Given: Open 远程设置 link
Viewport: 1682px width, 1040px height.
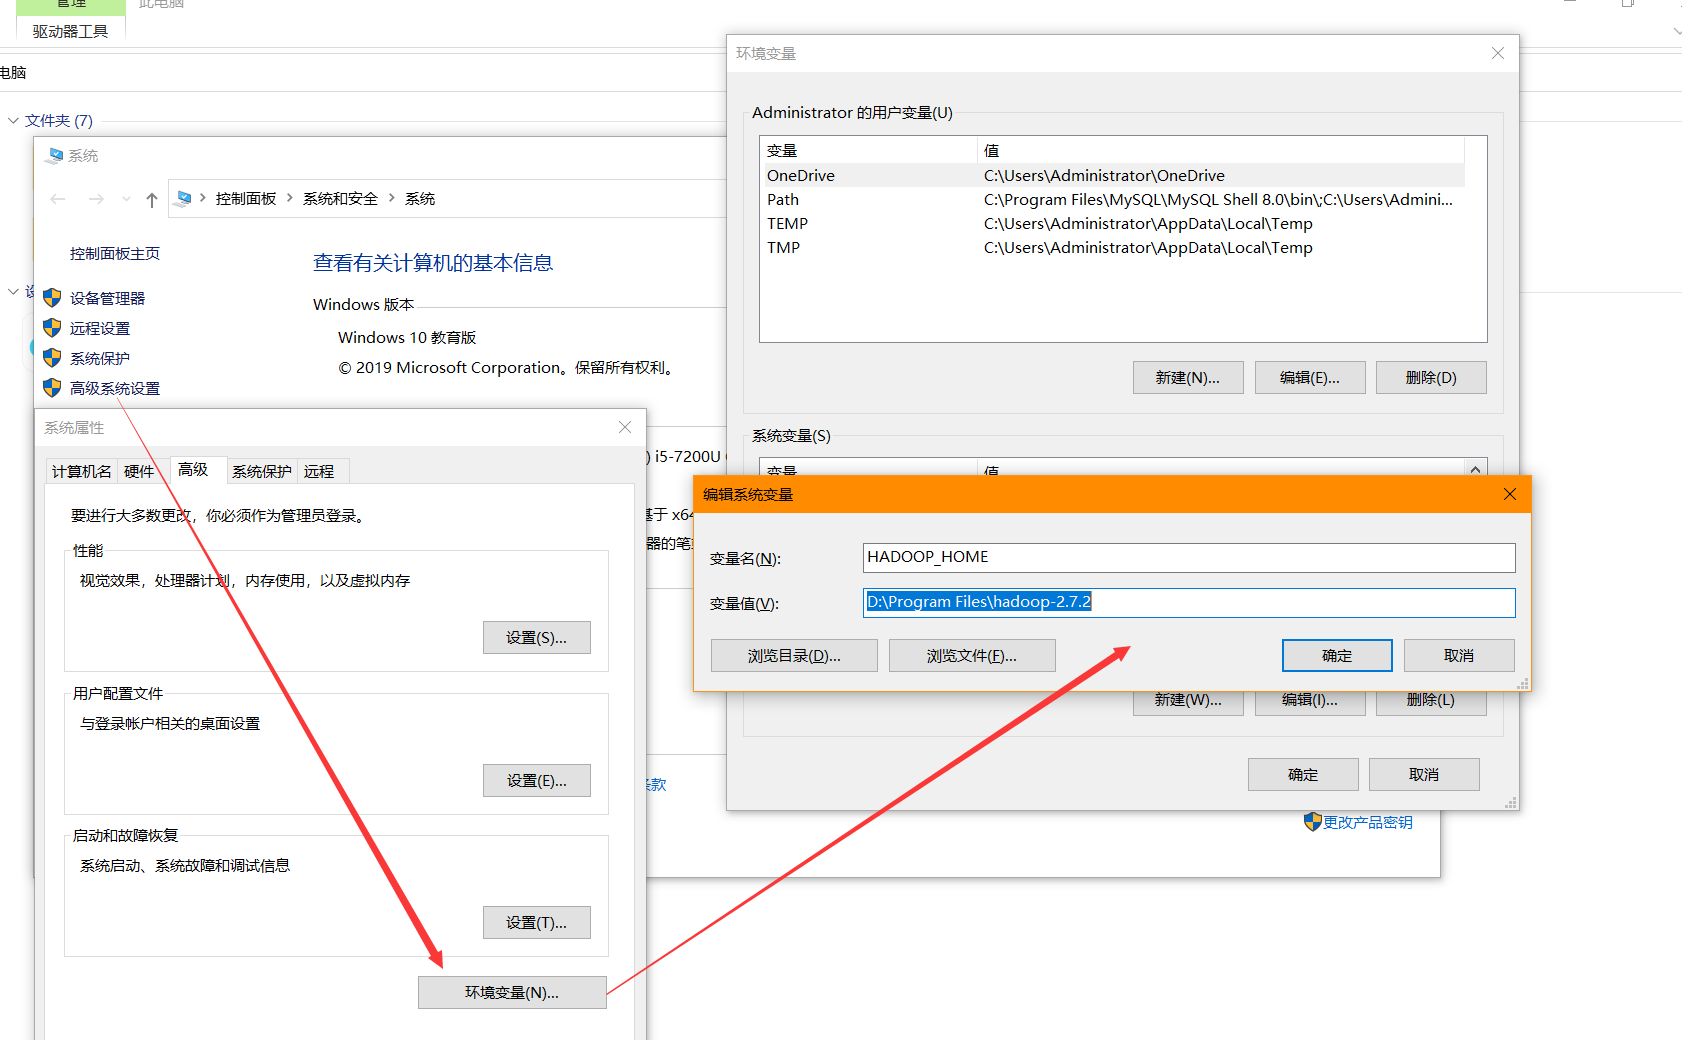Looking at the screenshot, I should [x=100, y=329].
